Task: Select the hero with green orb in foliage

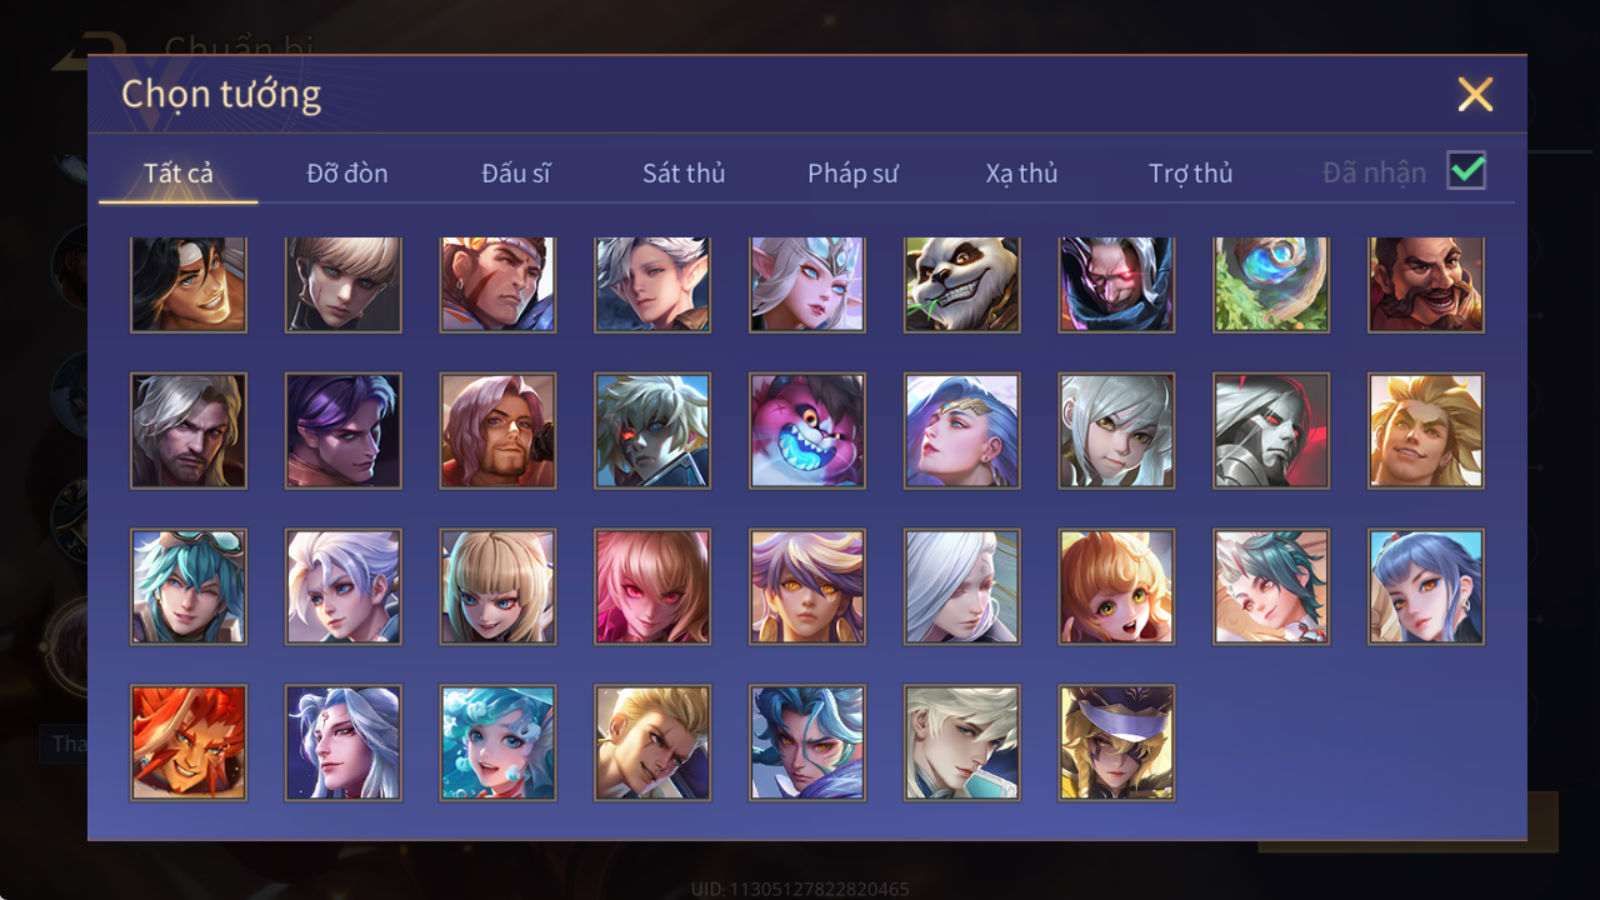Action: [x=1271, y=285]
